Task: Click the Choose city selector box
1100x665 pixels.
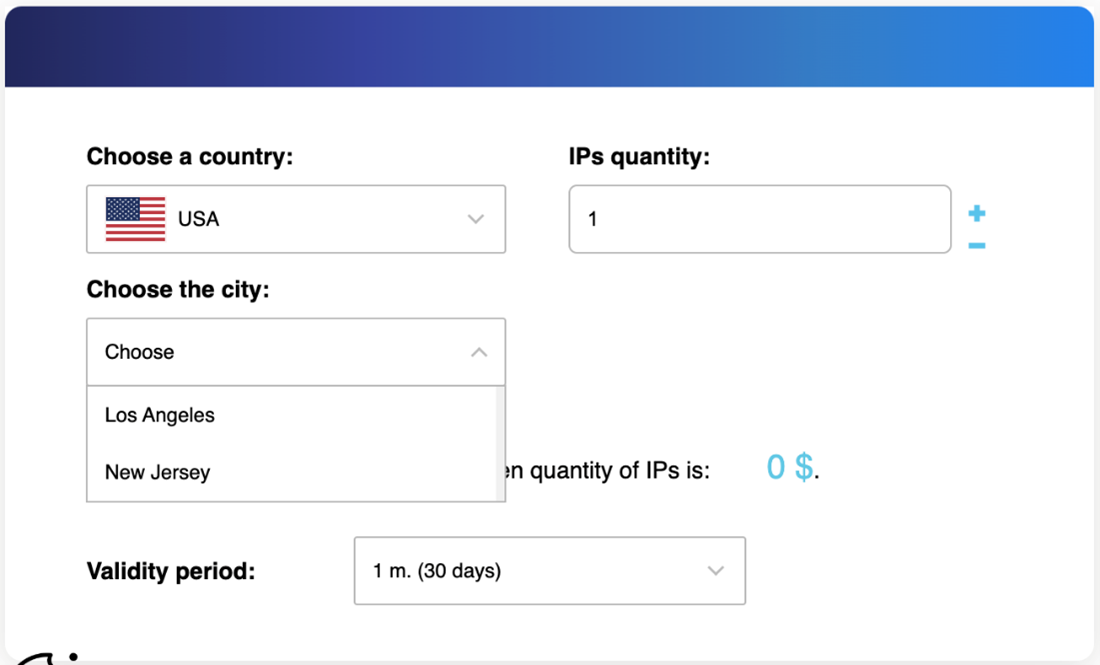Action: pos(280,352)
